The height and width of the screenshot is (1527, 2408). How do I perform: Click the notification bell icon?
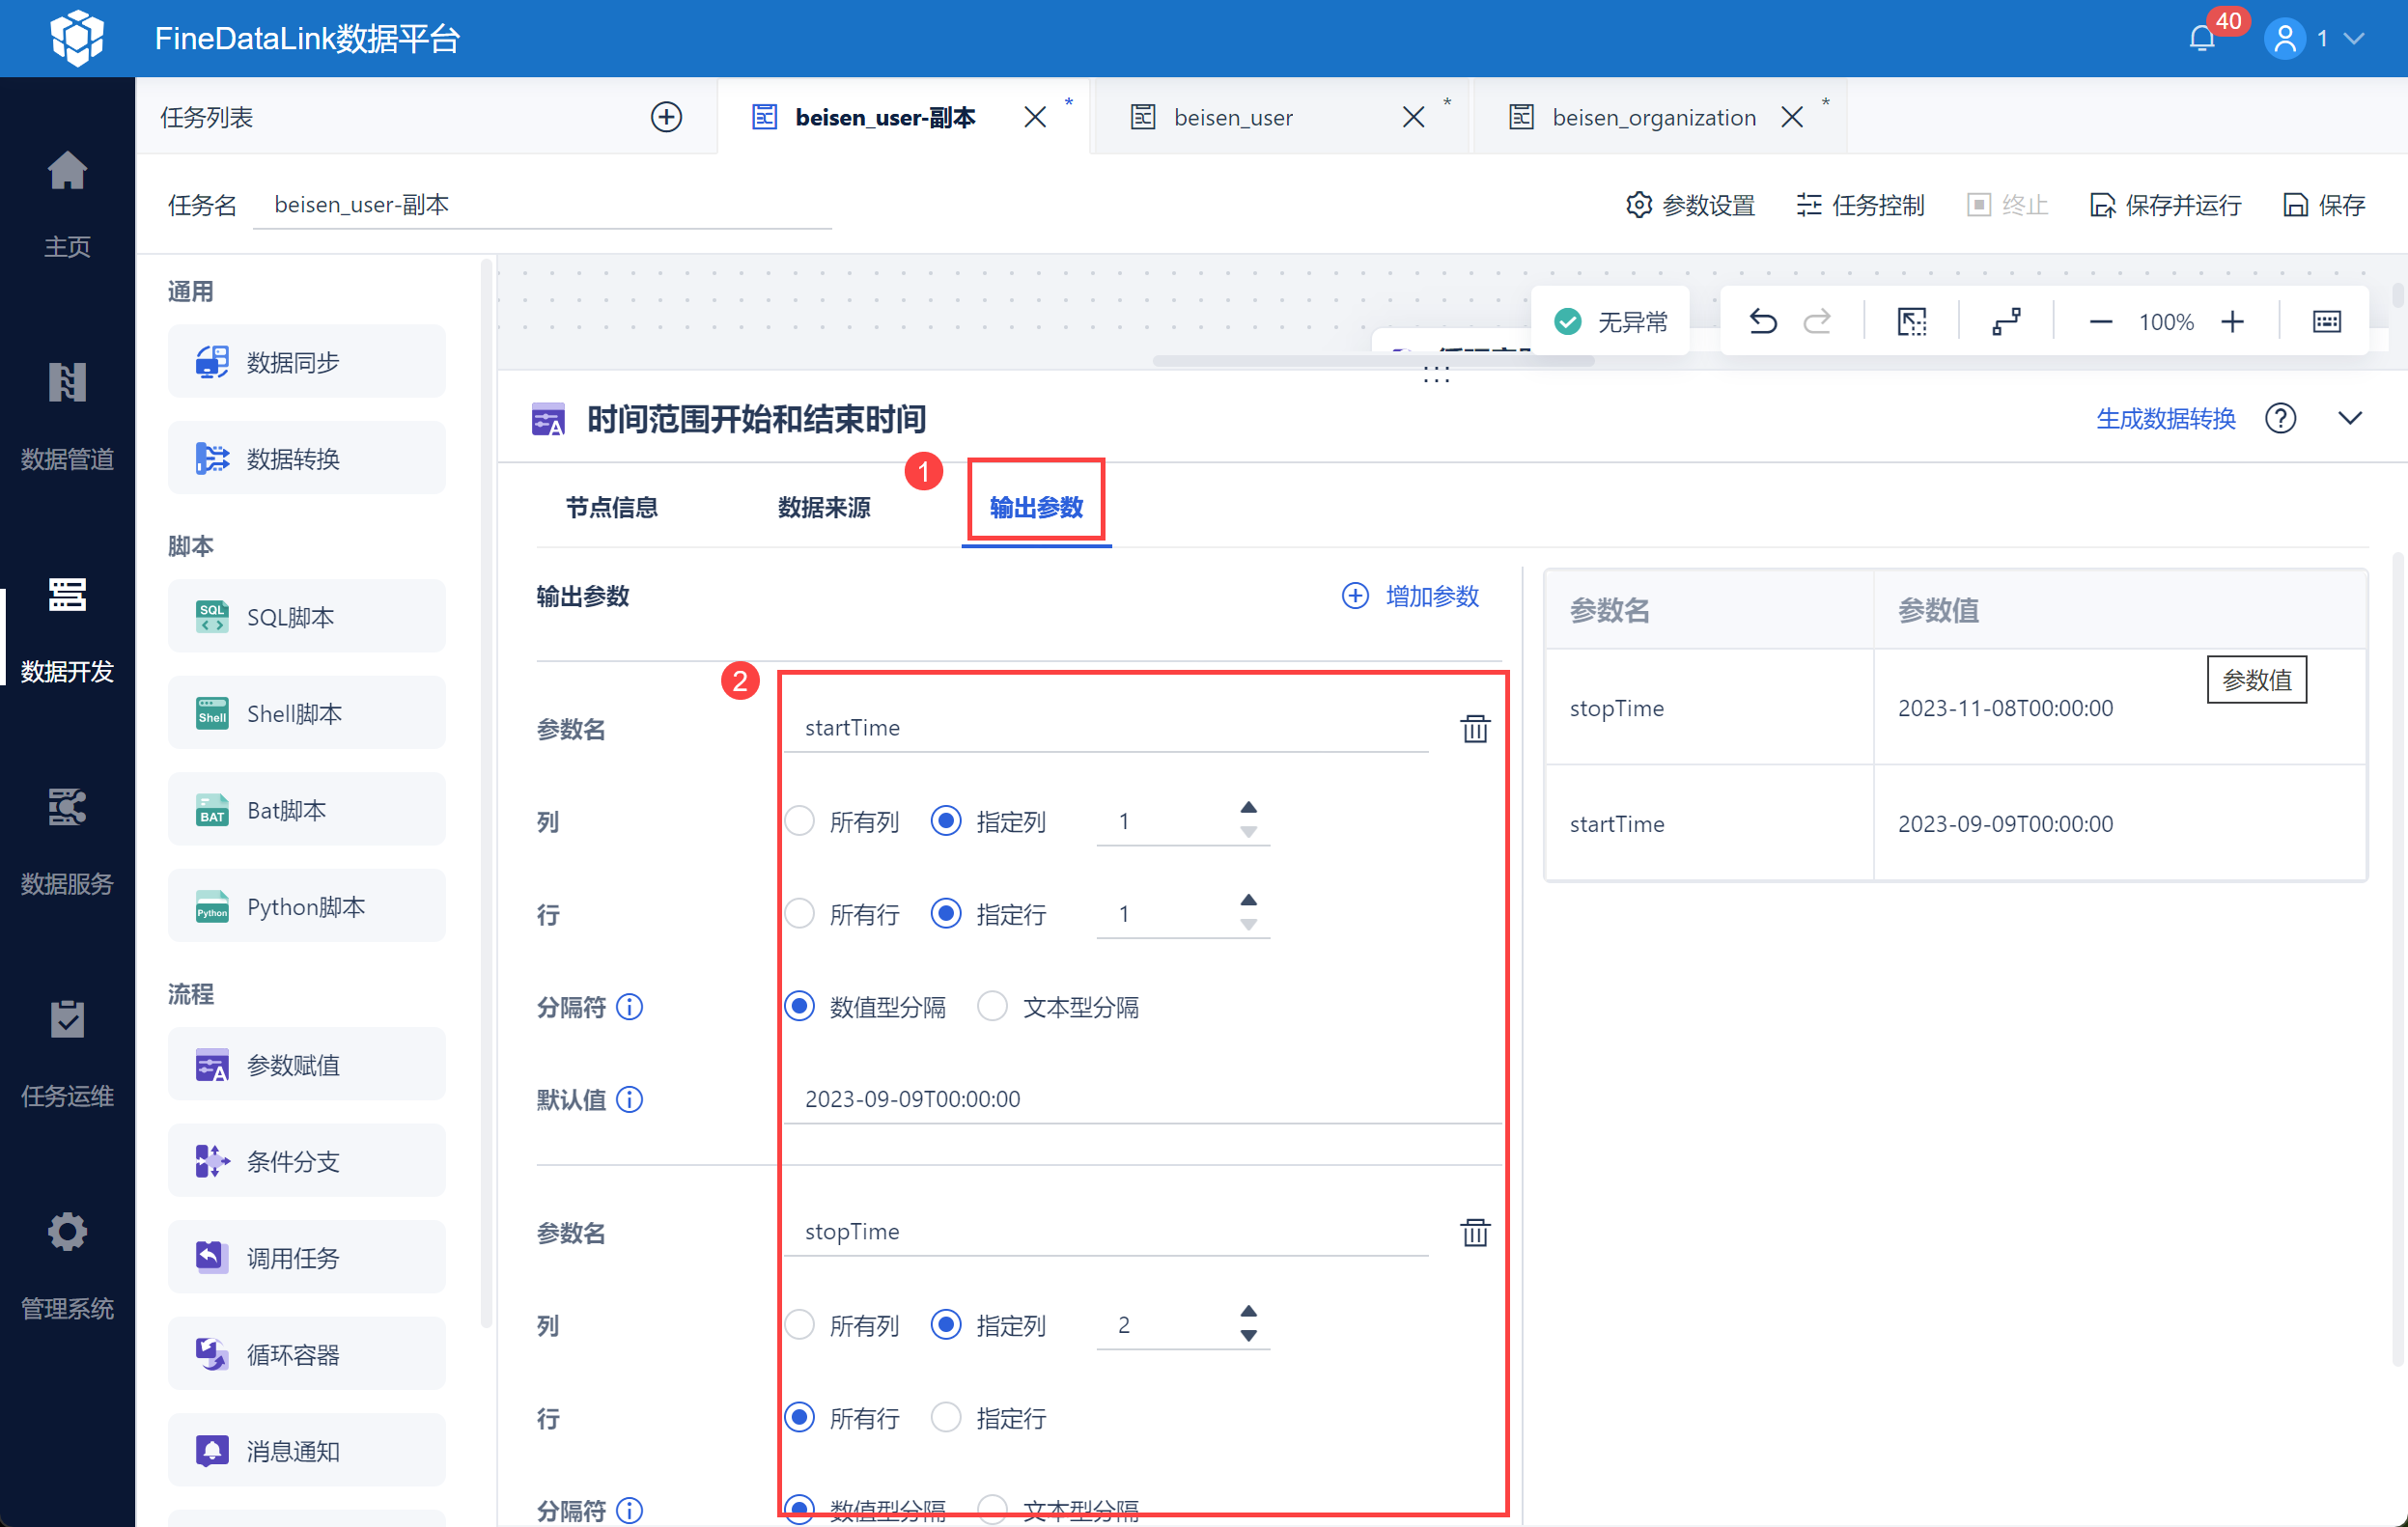tap(2201, 39)
